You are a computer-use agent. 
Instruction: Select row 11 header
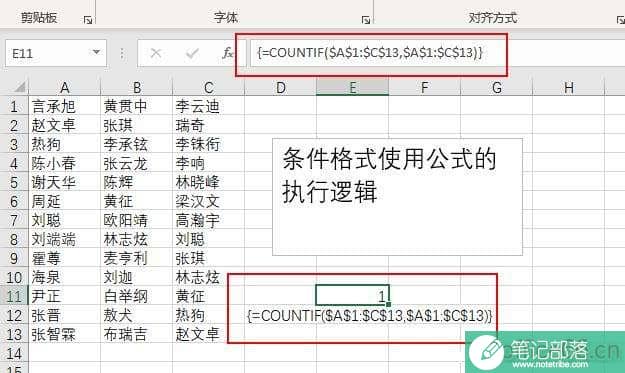click(x=14, y=296)
